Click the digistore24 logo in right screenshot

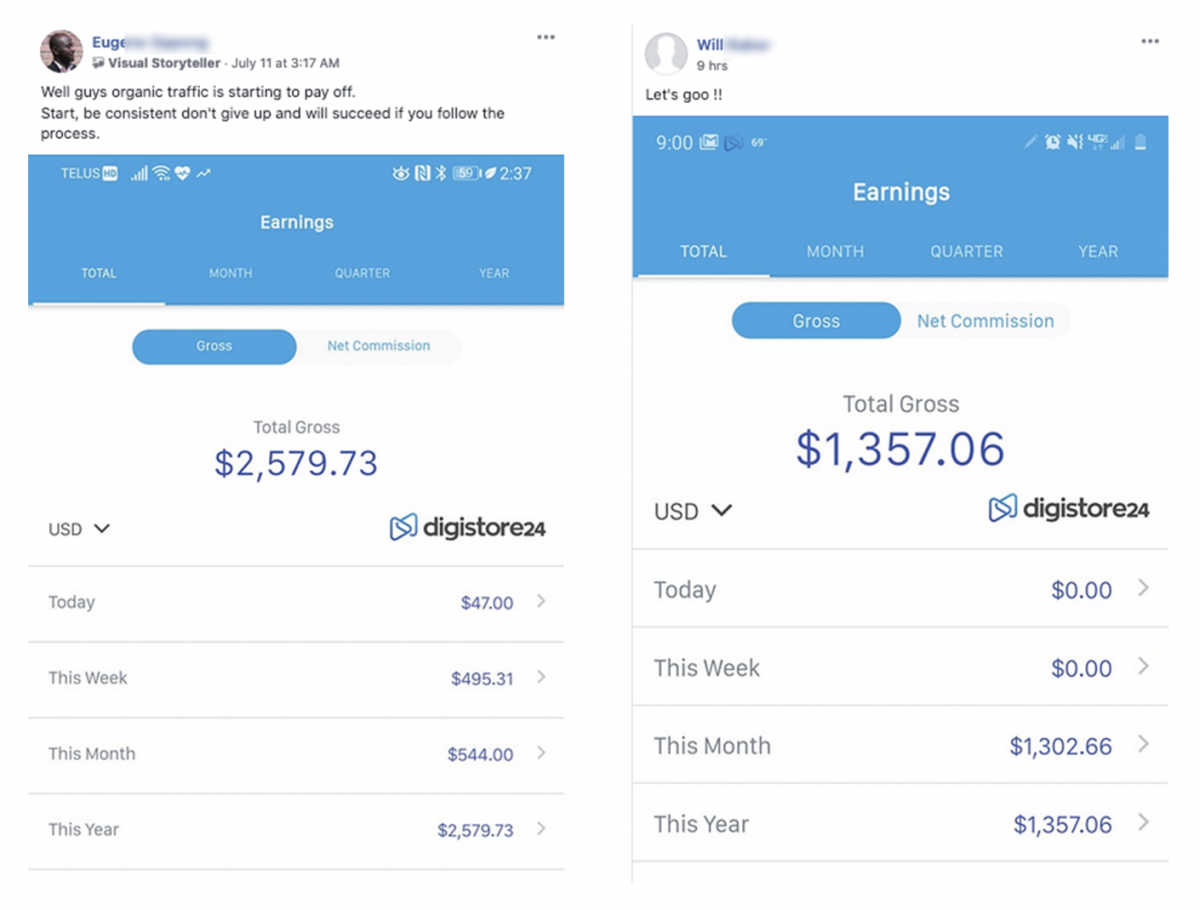click(x=1069, y=508)
